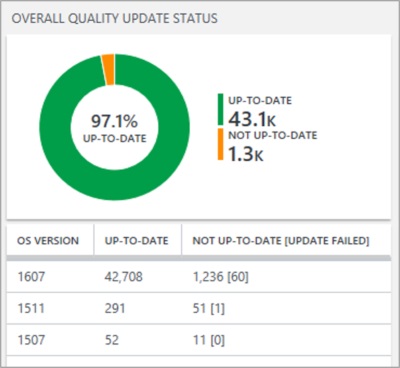This screenshot has height=368, width=400.
Task: Click the 97.1% up-to-date center label
Action: coord(115,128)
